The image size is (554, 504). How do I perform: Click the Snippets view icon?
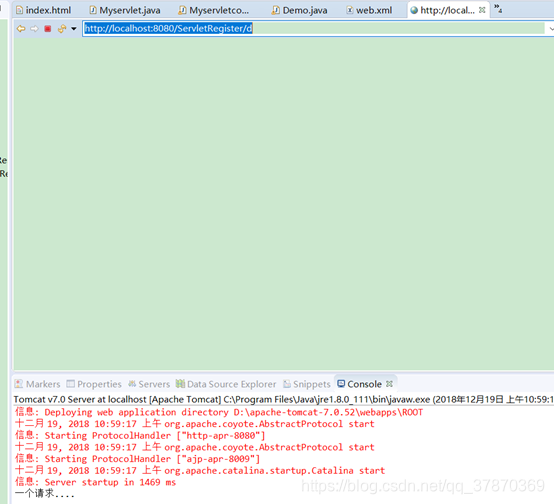point(287,384)
